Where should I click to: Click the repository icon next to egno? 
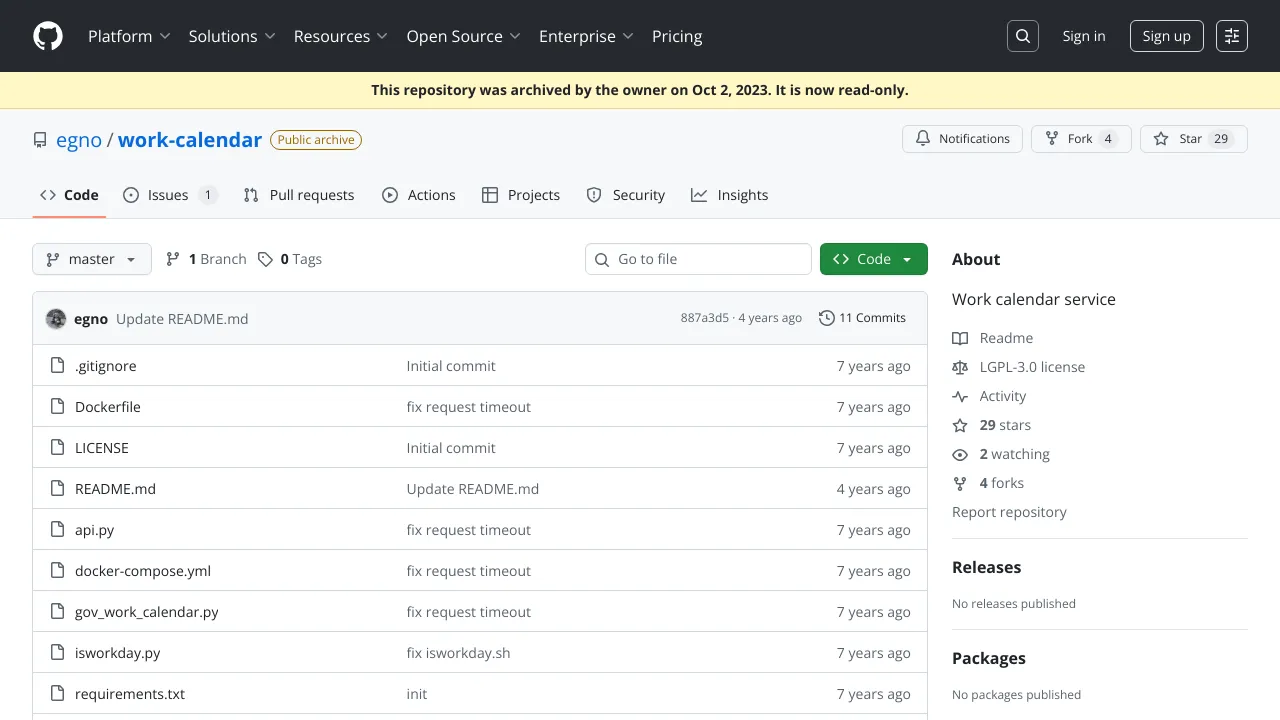pyautogui.click(x=40, y=140)
